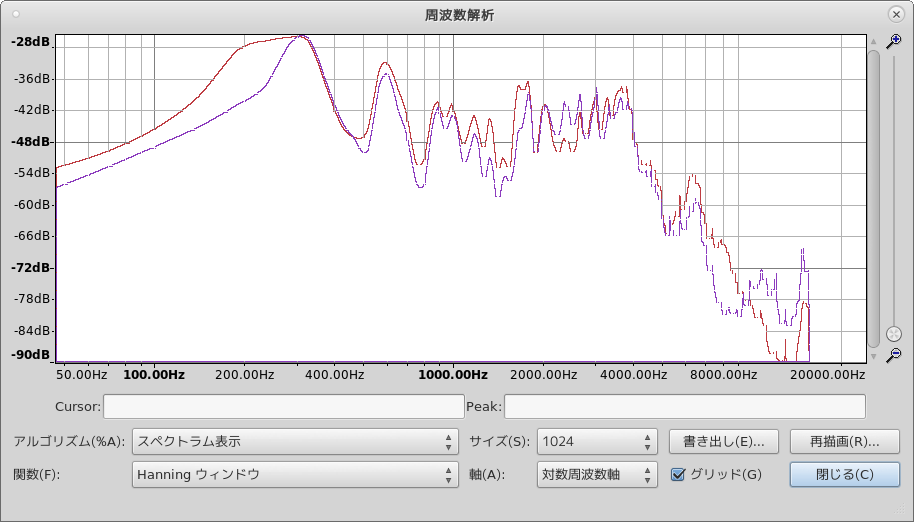
Task: Click the zoom in magnifier icon
Action: pyautogui.click(x=894, y=41)
